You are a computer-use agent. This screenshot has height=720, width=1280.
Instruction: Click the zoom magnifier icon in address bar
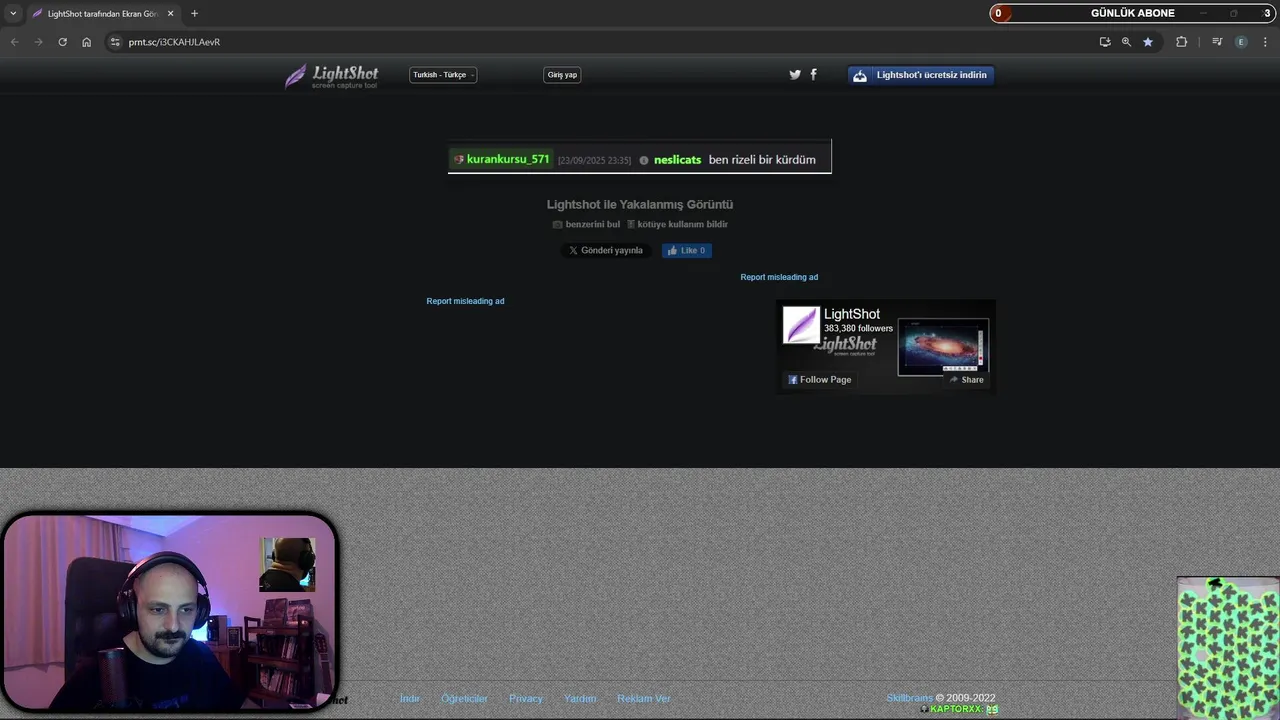pyautogui.click(x=1126, y=42)
